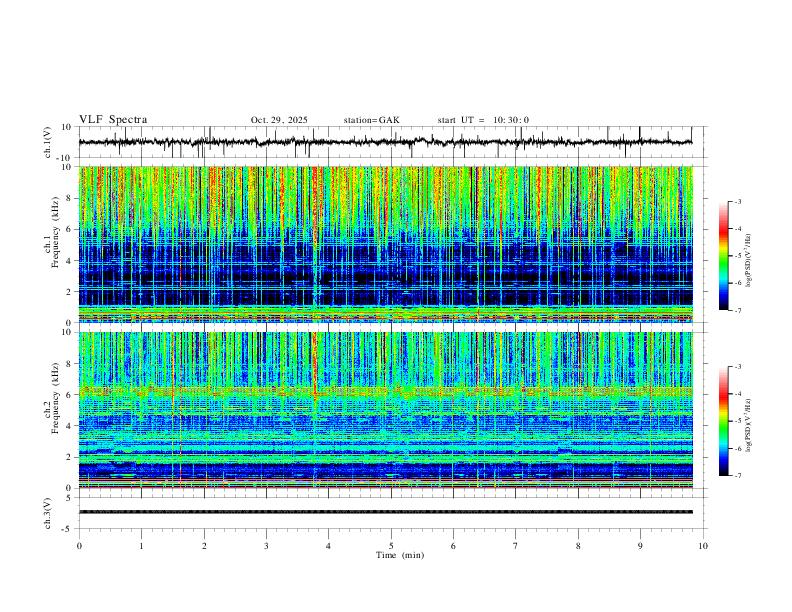Click the "-3" label on ch.2 color bar
The image size is (792, 612).
point(737,367)
